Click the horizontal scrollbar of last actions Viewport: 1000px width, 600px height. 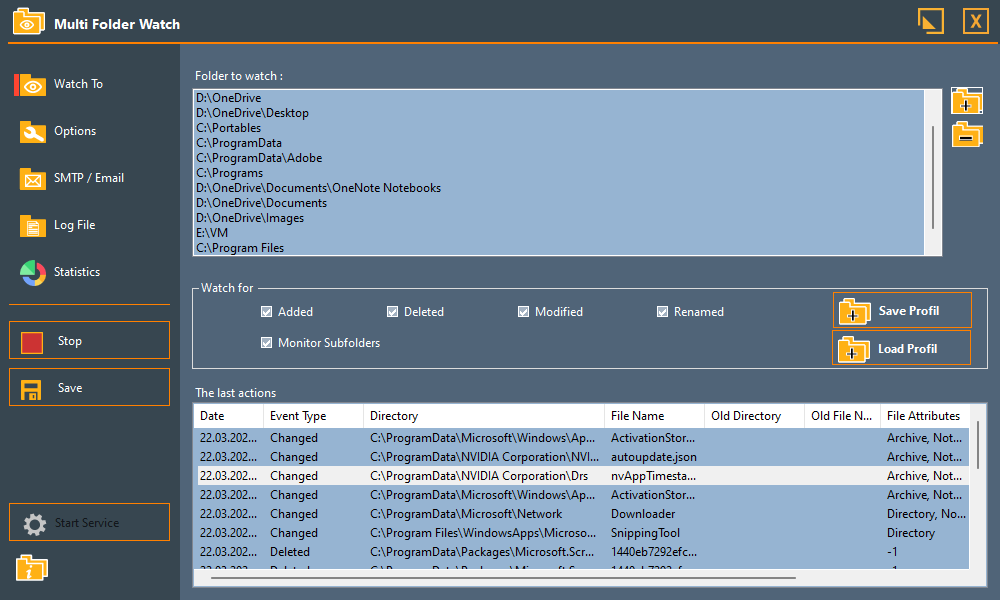click(x=500, y=577)
